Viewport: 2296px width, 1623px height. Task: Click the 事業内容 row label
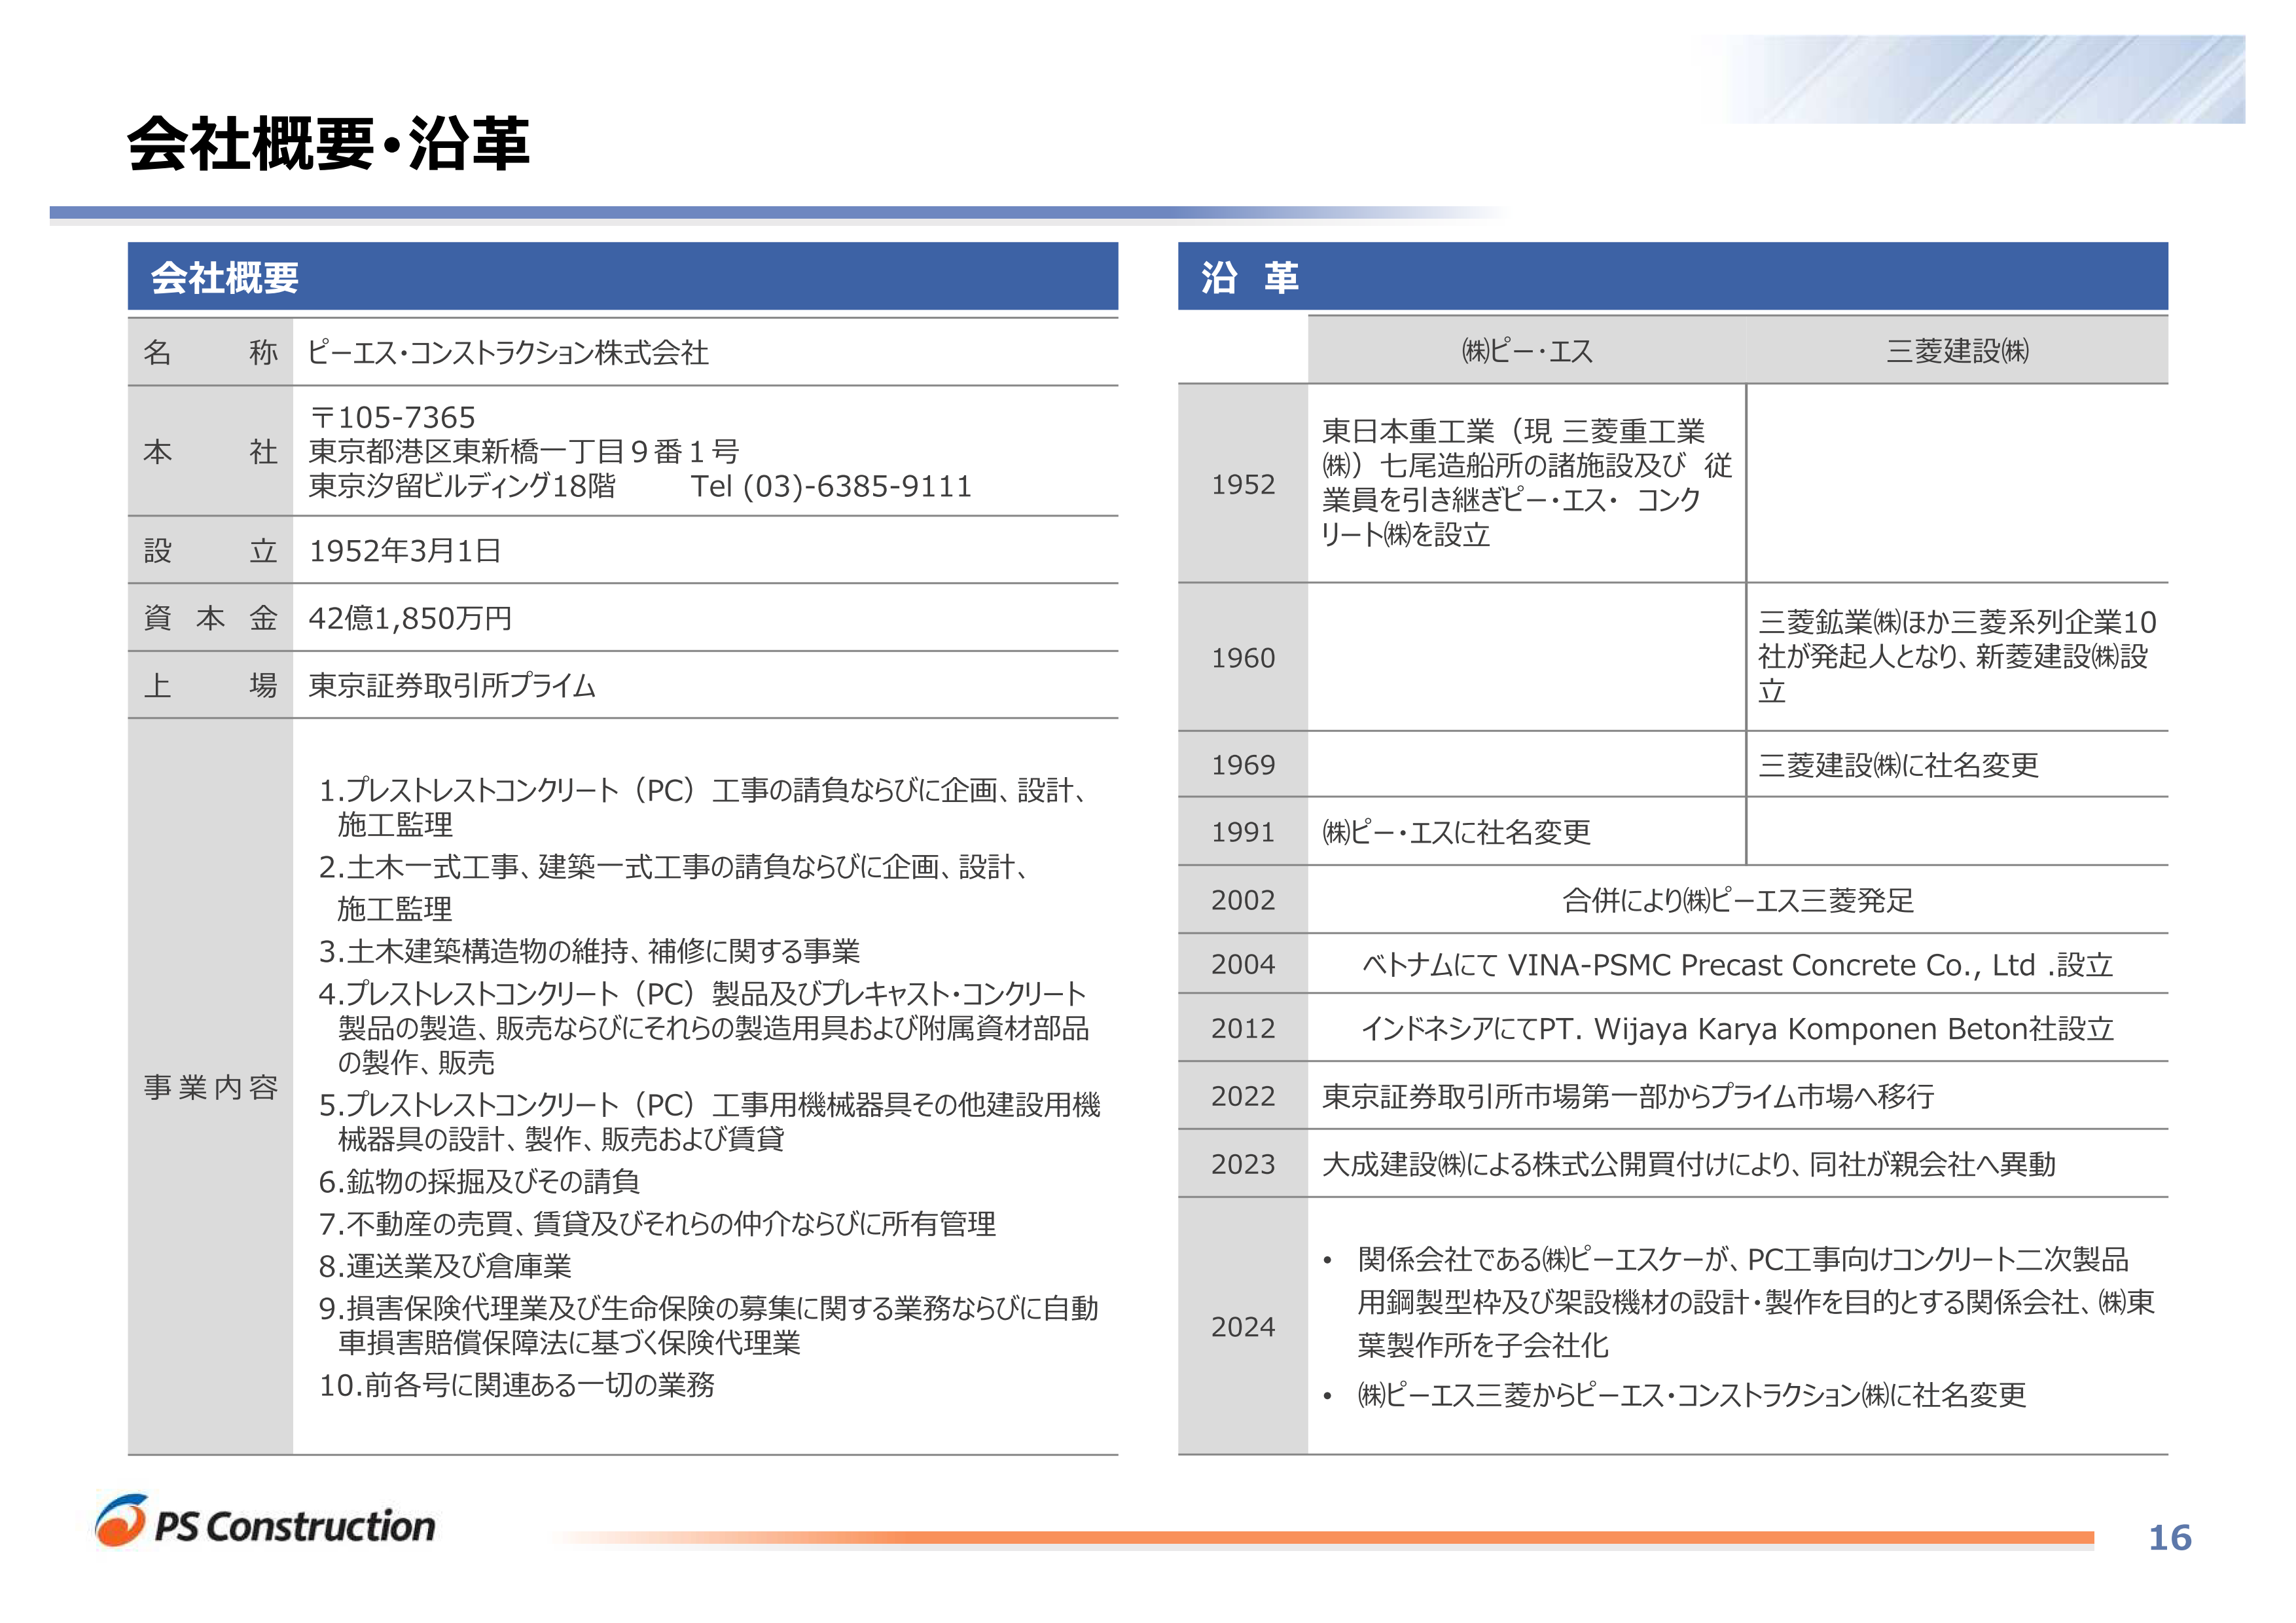point(210,1087)
